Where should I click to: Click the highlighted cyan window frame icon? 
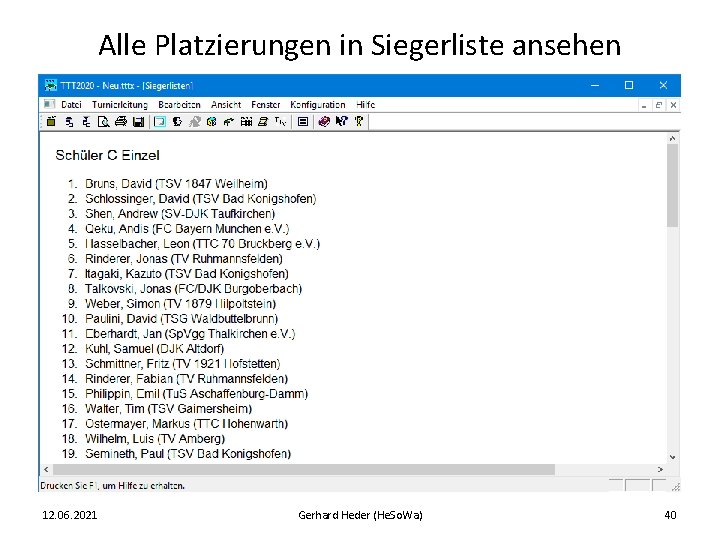pyautogui.click(x=159, y=122)
